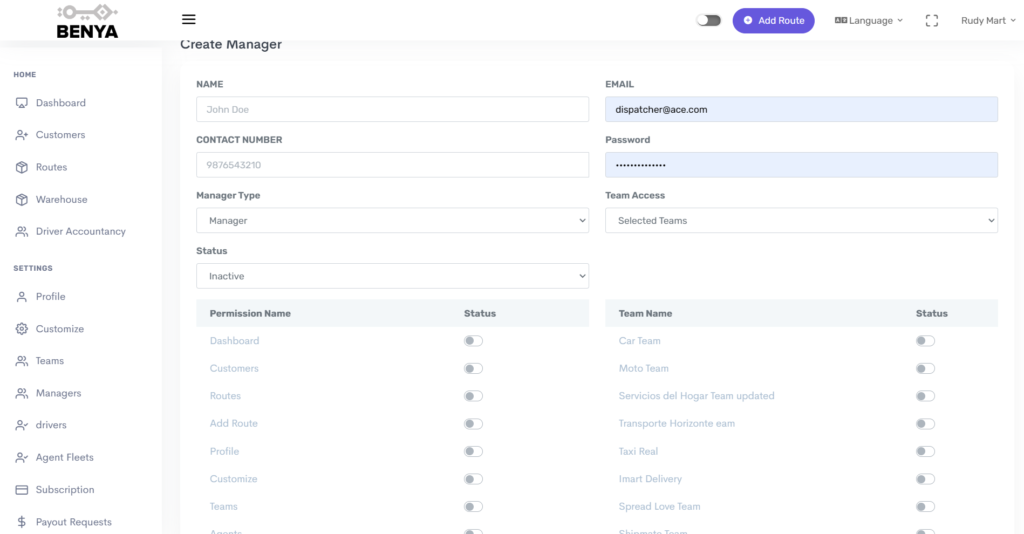Screen dimensions: 1024x534
Task: Open the Language menu in header
Action: (868, 20)
